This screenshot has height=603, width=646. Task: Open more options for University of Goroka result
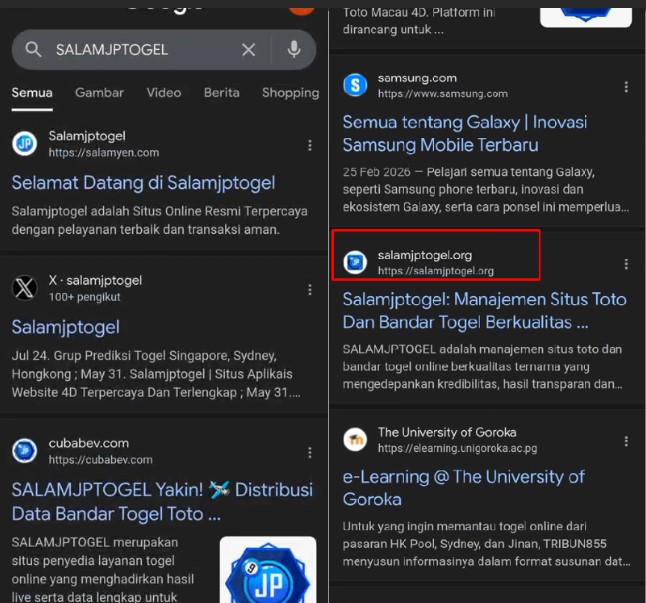coord(626,441)
